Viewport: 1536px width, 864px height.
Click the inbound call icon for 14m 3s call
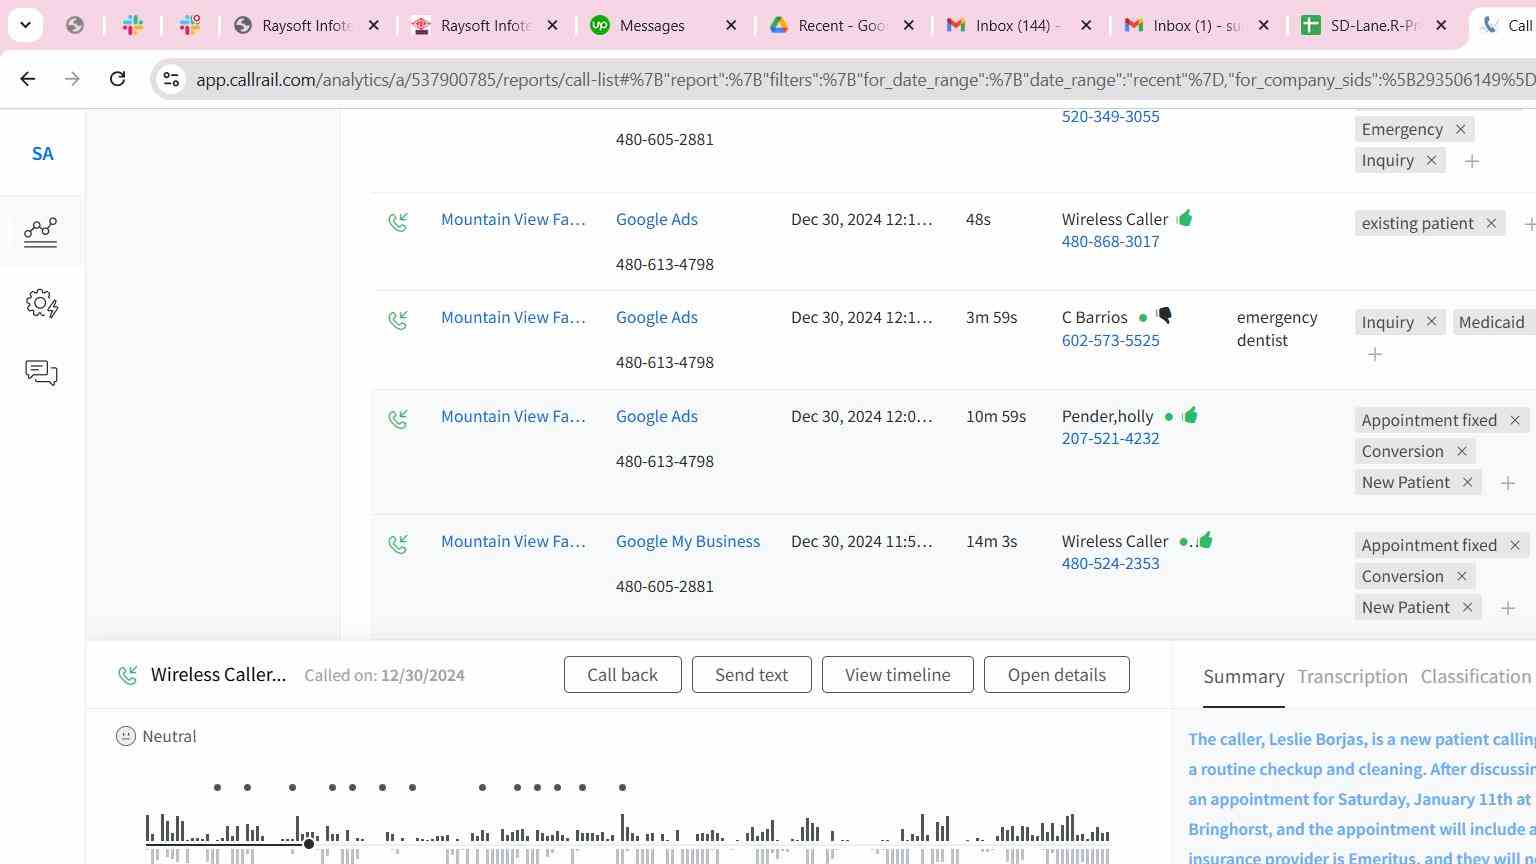click(398, 544)
